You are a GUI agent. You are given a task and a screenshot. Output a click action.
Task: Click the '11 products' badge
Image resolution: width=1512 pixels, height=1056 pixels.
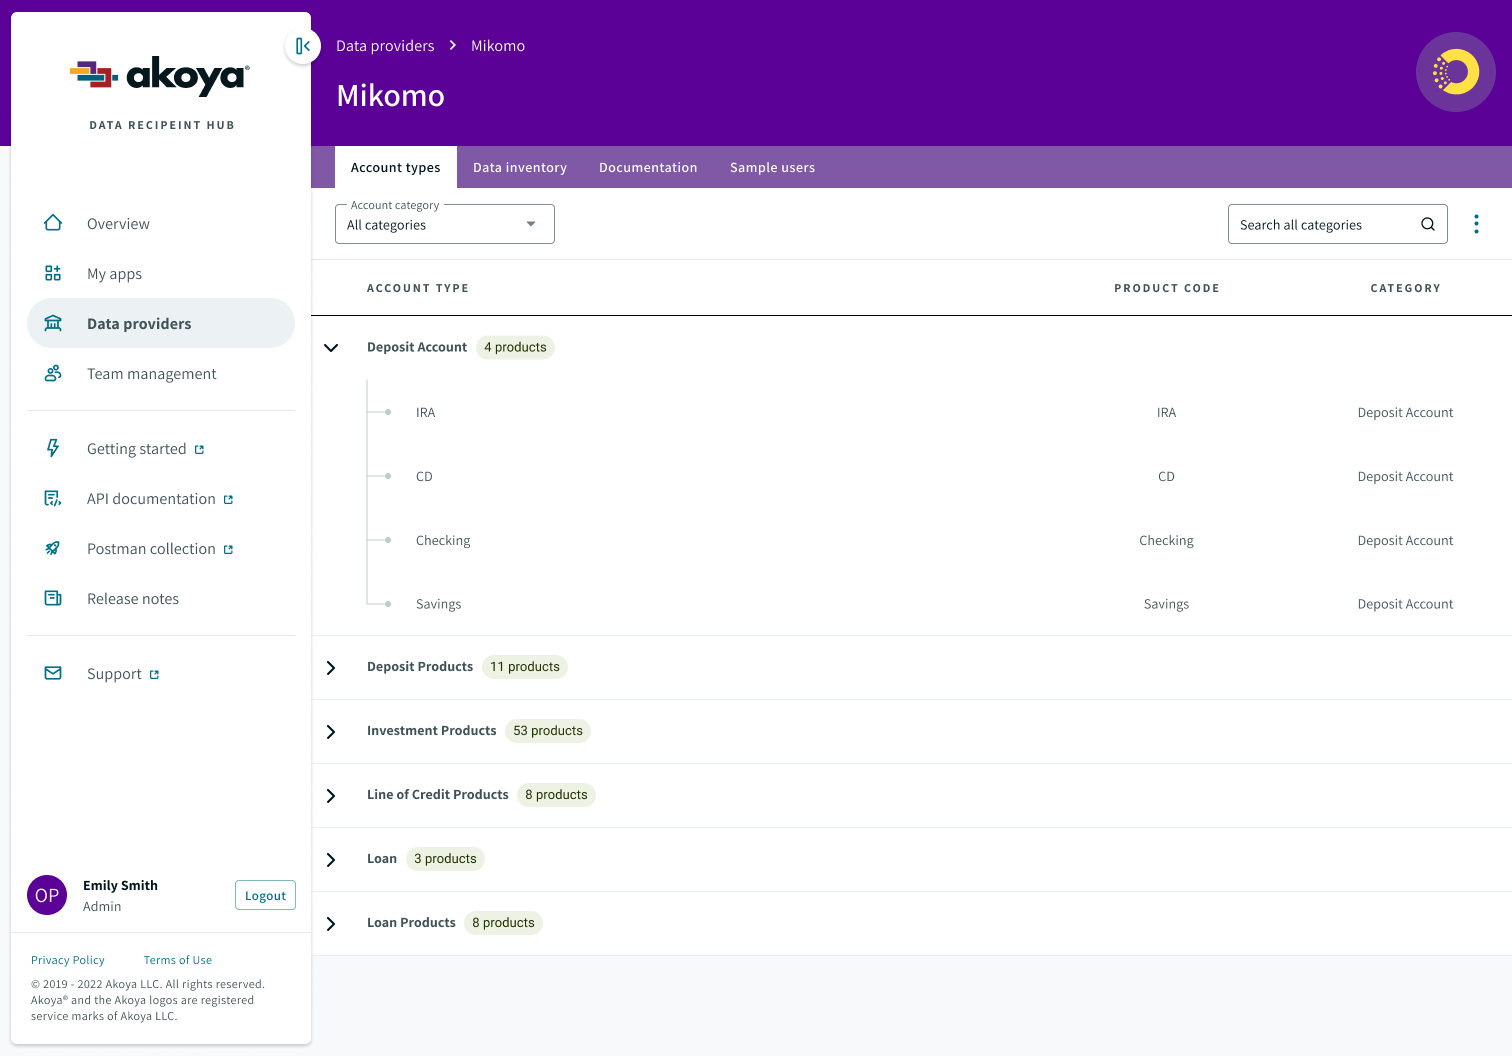(x=525, y=667)
